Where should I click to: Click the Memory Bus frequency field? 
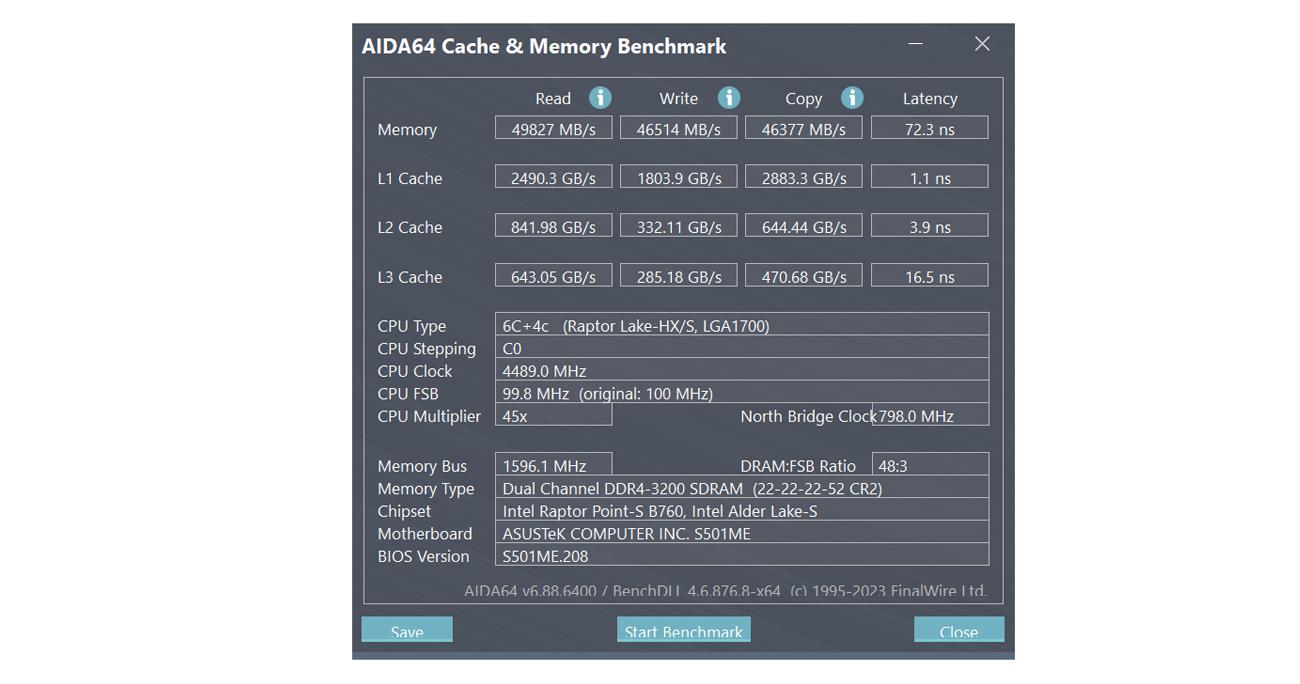click(x=553, y=466)
